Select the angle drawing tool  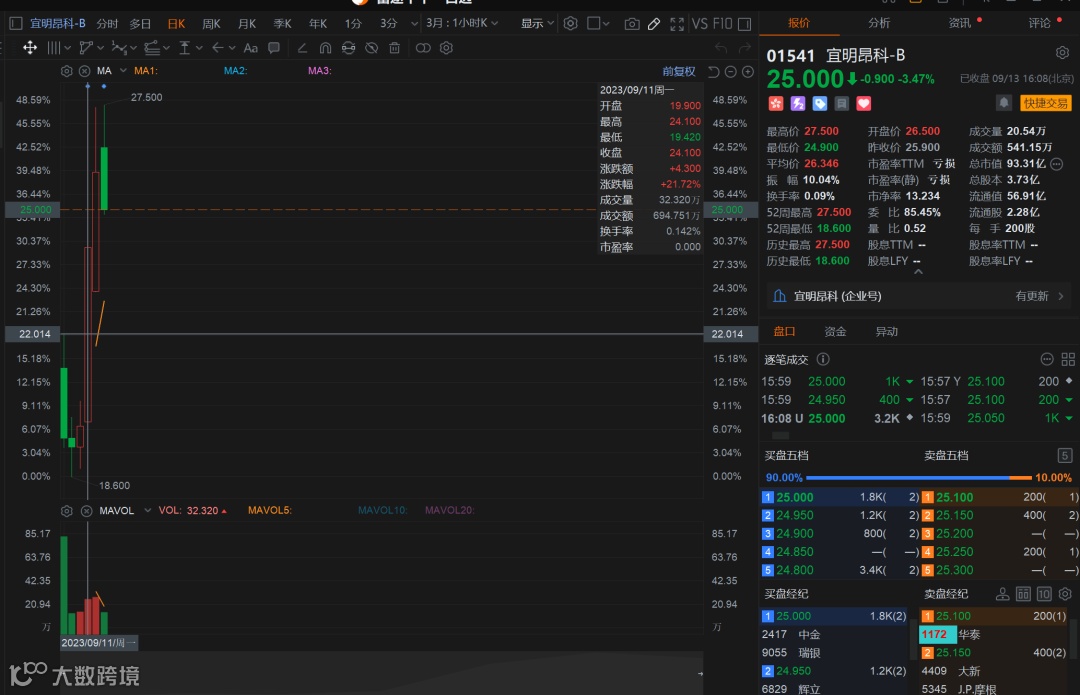click(x=302, y=48)
